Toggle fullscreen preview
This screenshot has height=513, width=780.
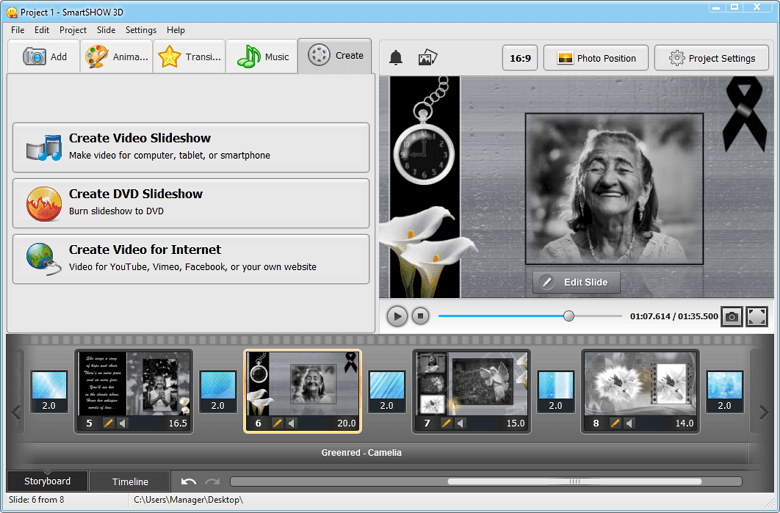point(757,316)
